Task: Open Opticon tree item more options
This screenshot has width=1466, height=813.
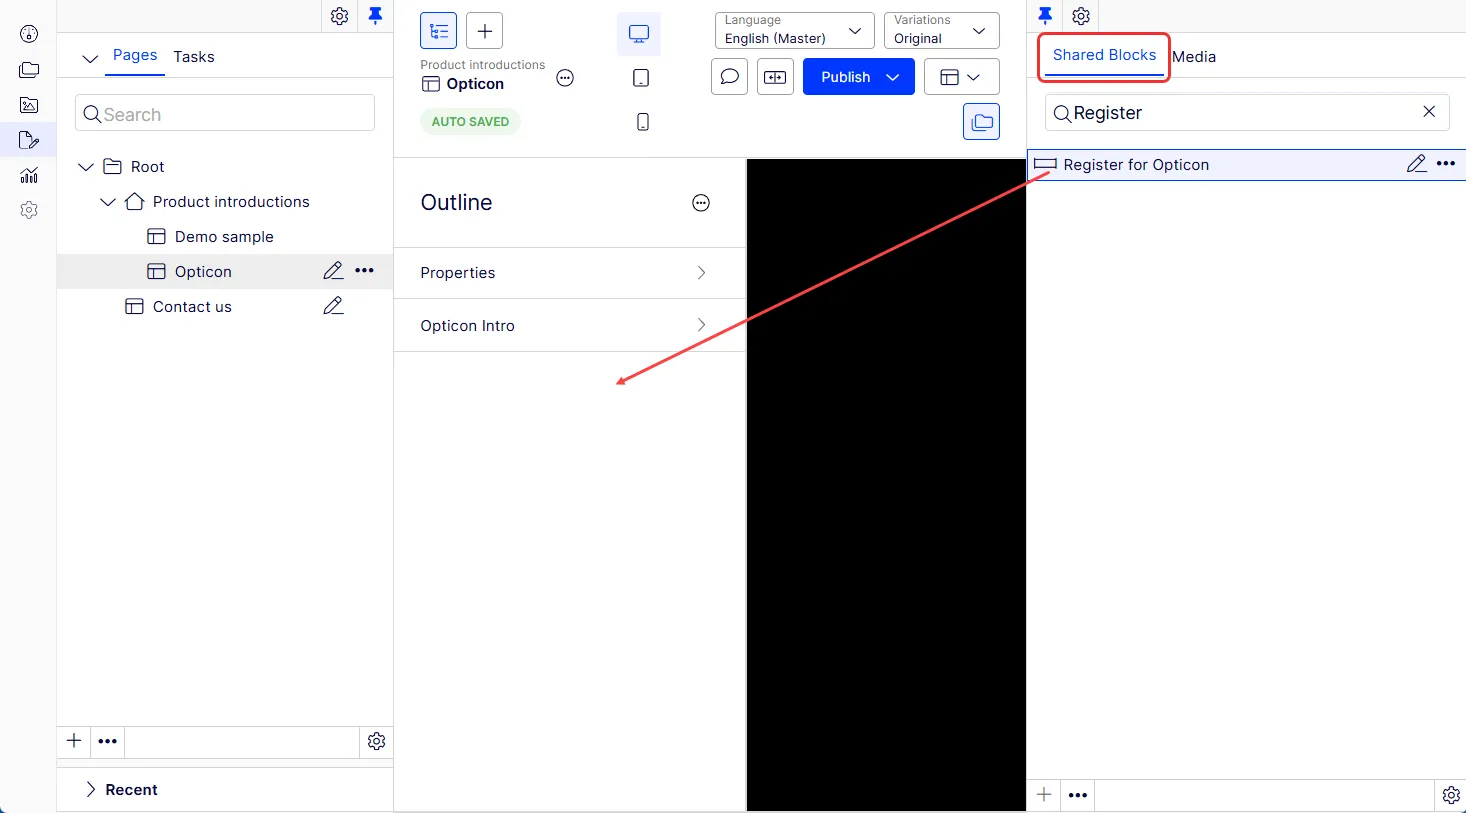Action: point(365,271)
